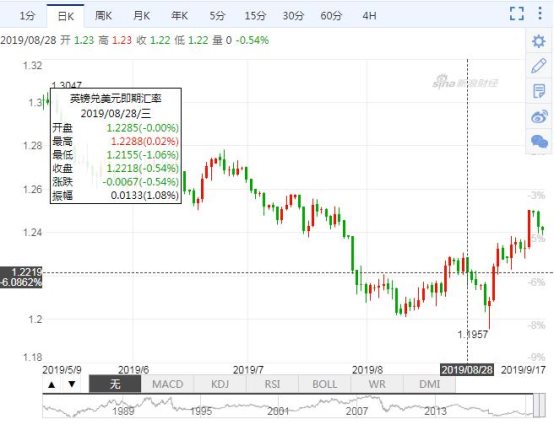Switch to 60分 chart tab

click(x=331, y=16)
